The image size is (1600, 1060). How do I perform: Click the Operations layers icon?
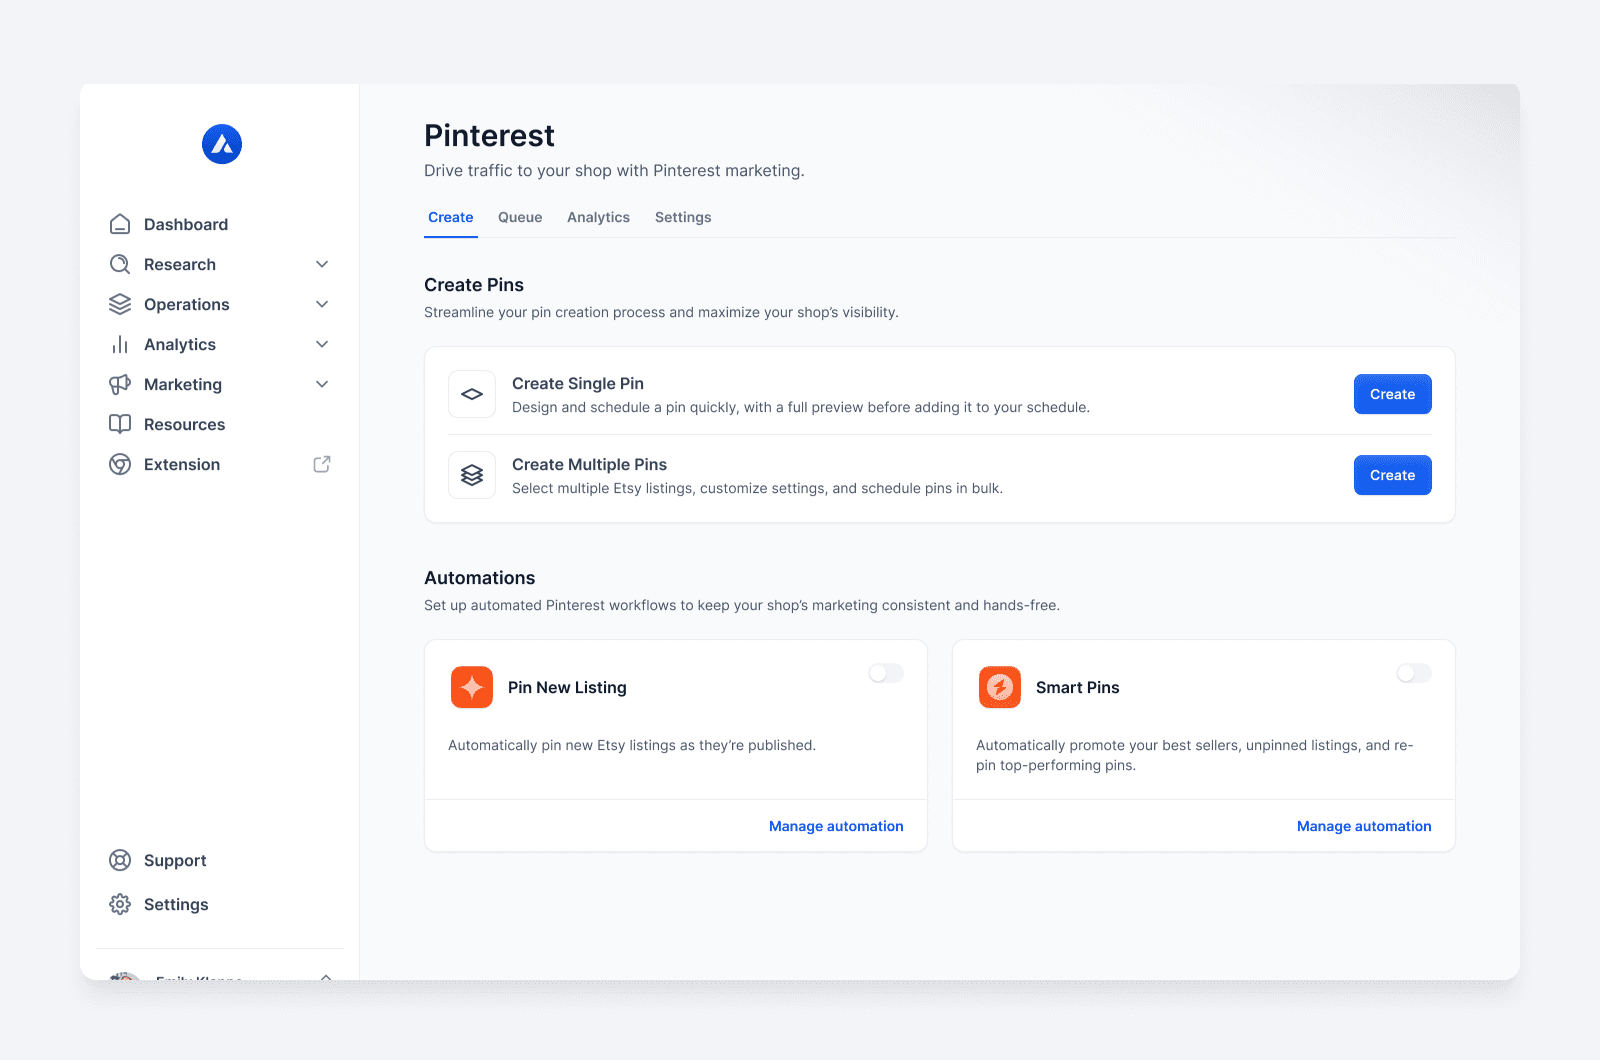120,304
